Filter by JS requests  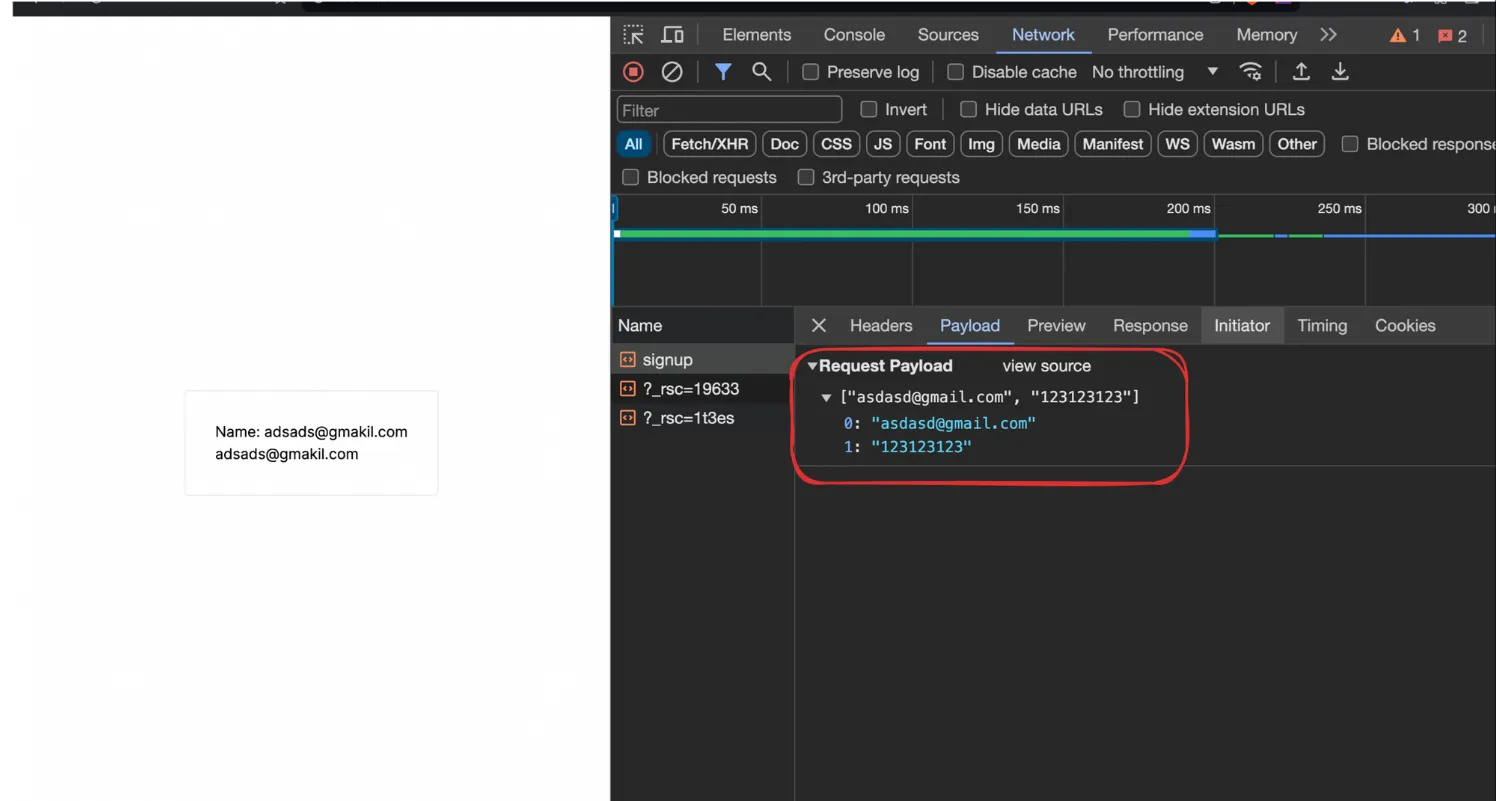[883, 144]
